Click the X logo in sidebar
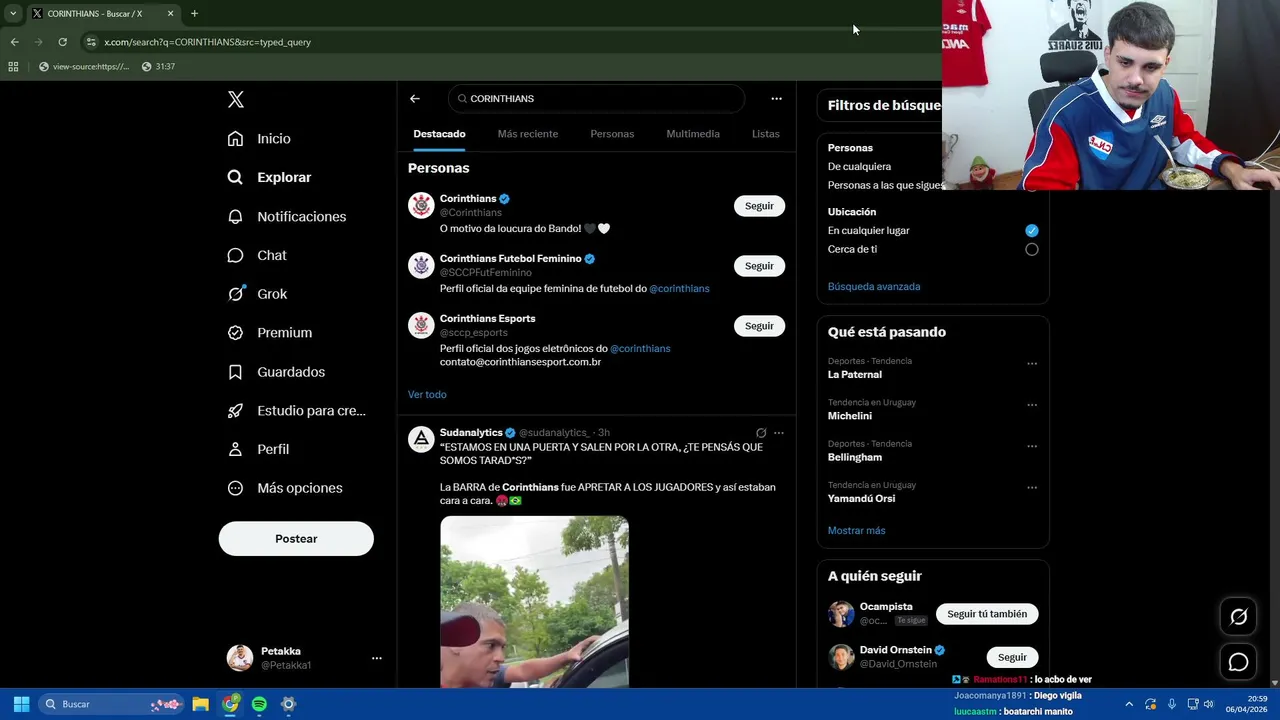Screen dimensions: 1280x720 (x=236, y=99)
